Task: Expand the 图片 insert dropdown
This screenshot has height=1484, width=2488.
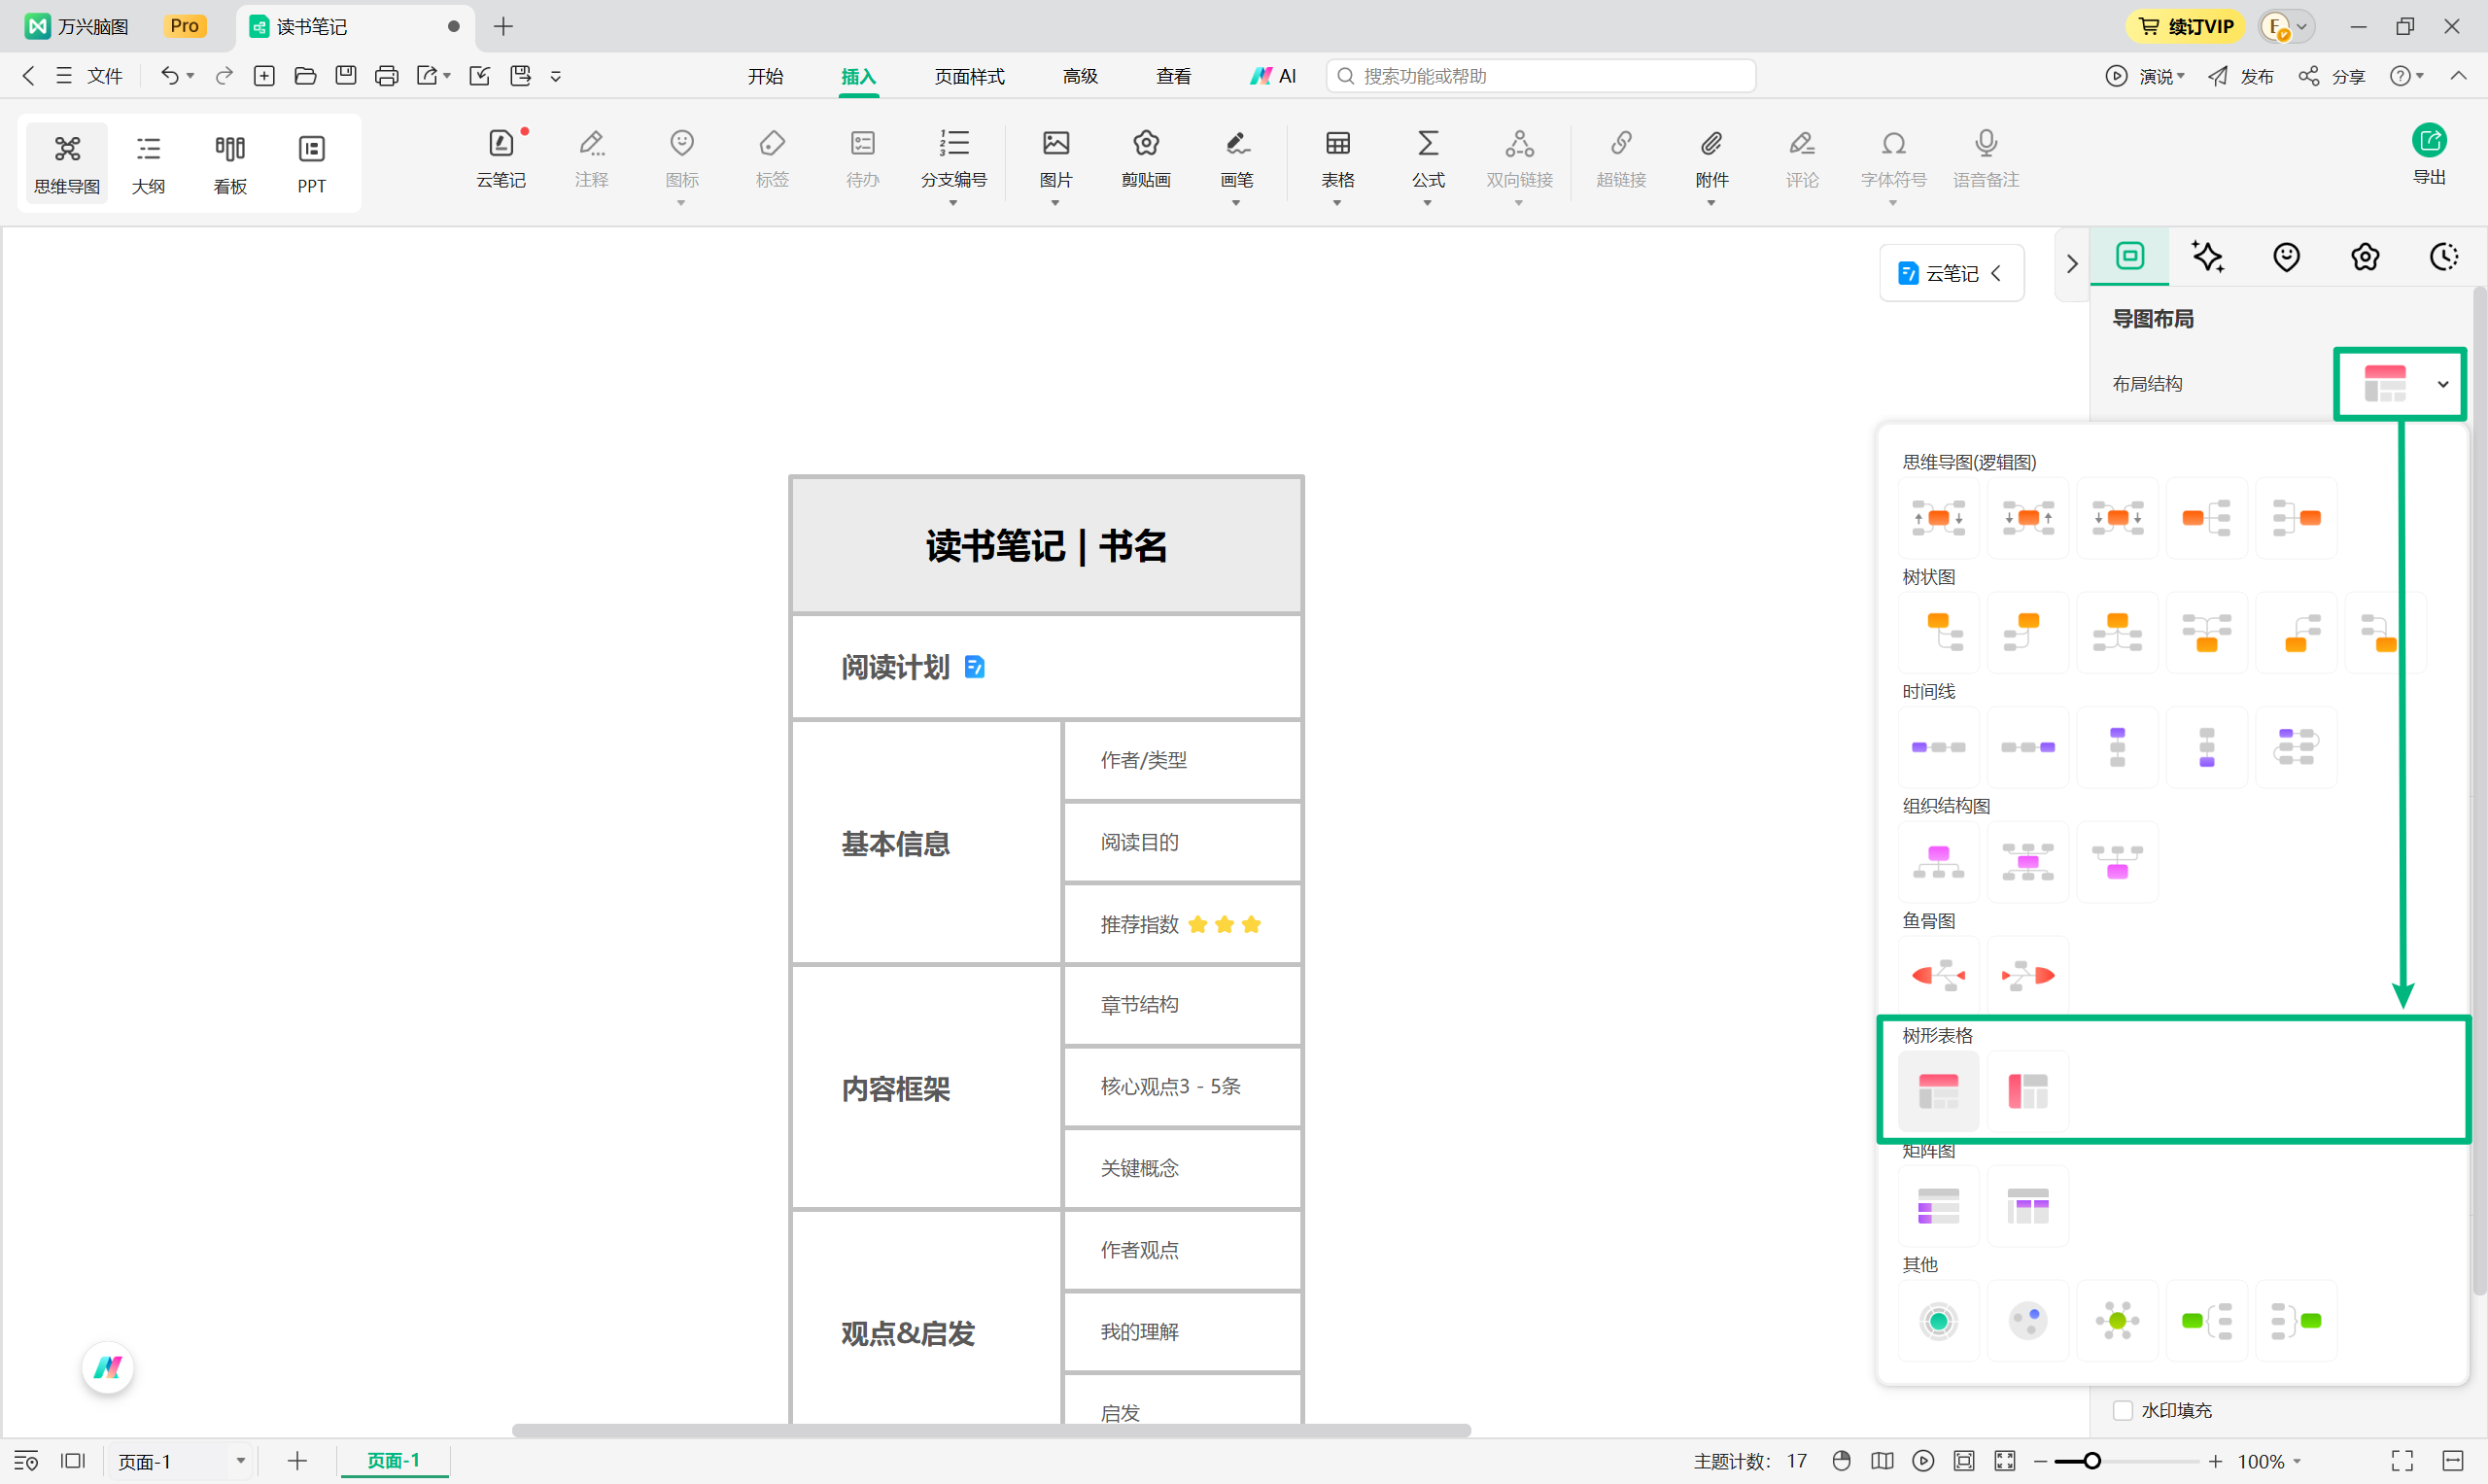Action: coord(1054,203)
